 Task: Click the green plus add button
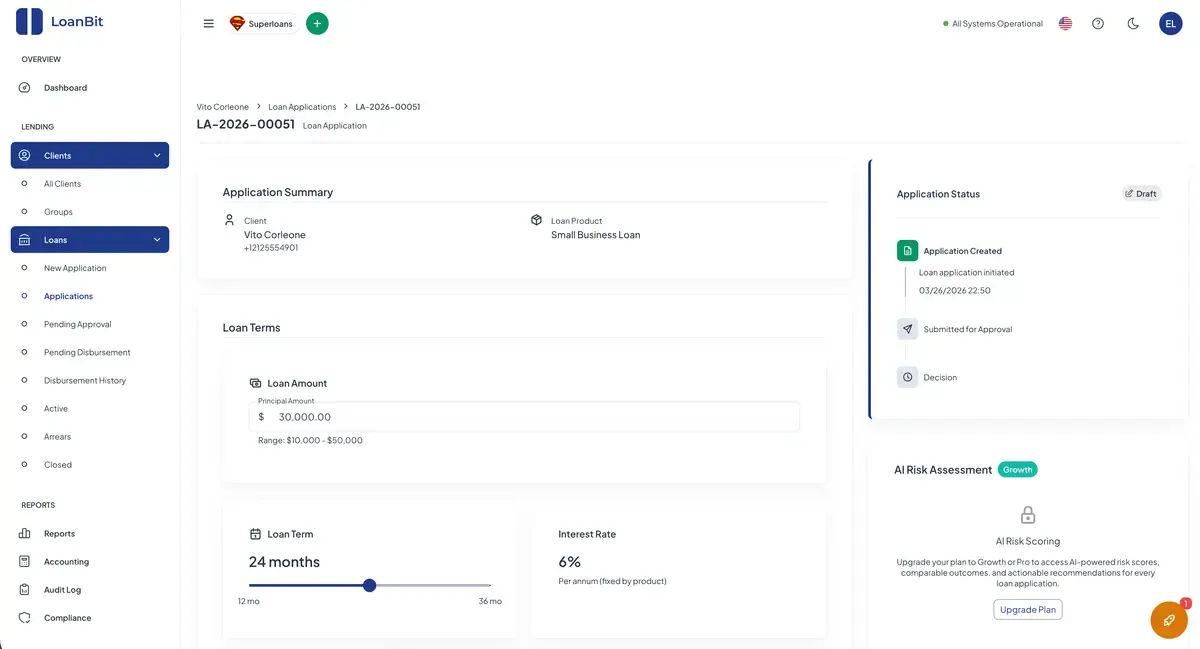pyautogui.click(x=317, y=23)
